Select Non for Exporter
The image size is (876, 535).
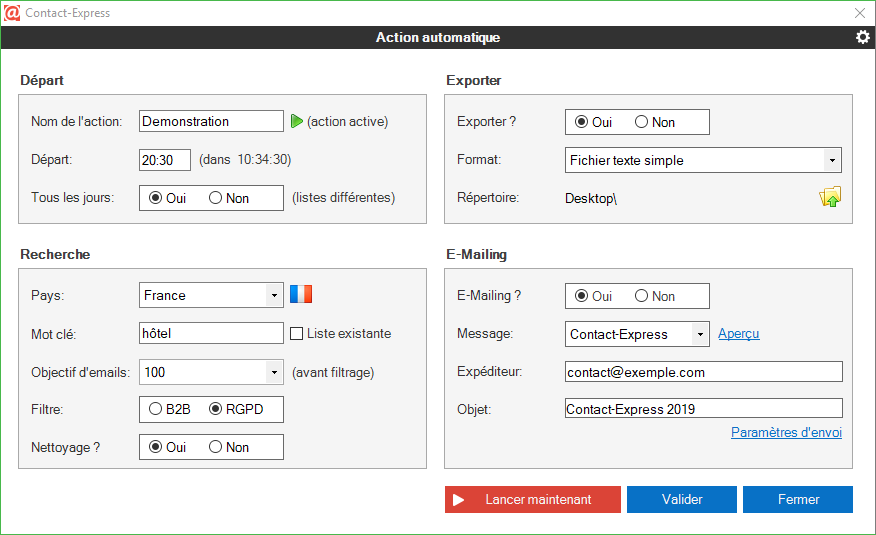pos(655,122)
